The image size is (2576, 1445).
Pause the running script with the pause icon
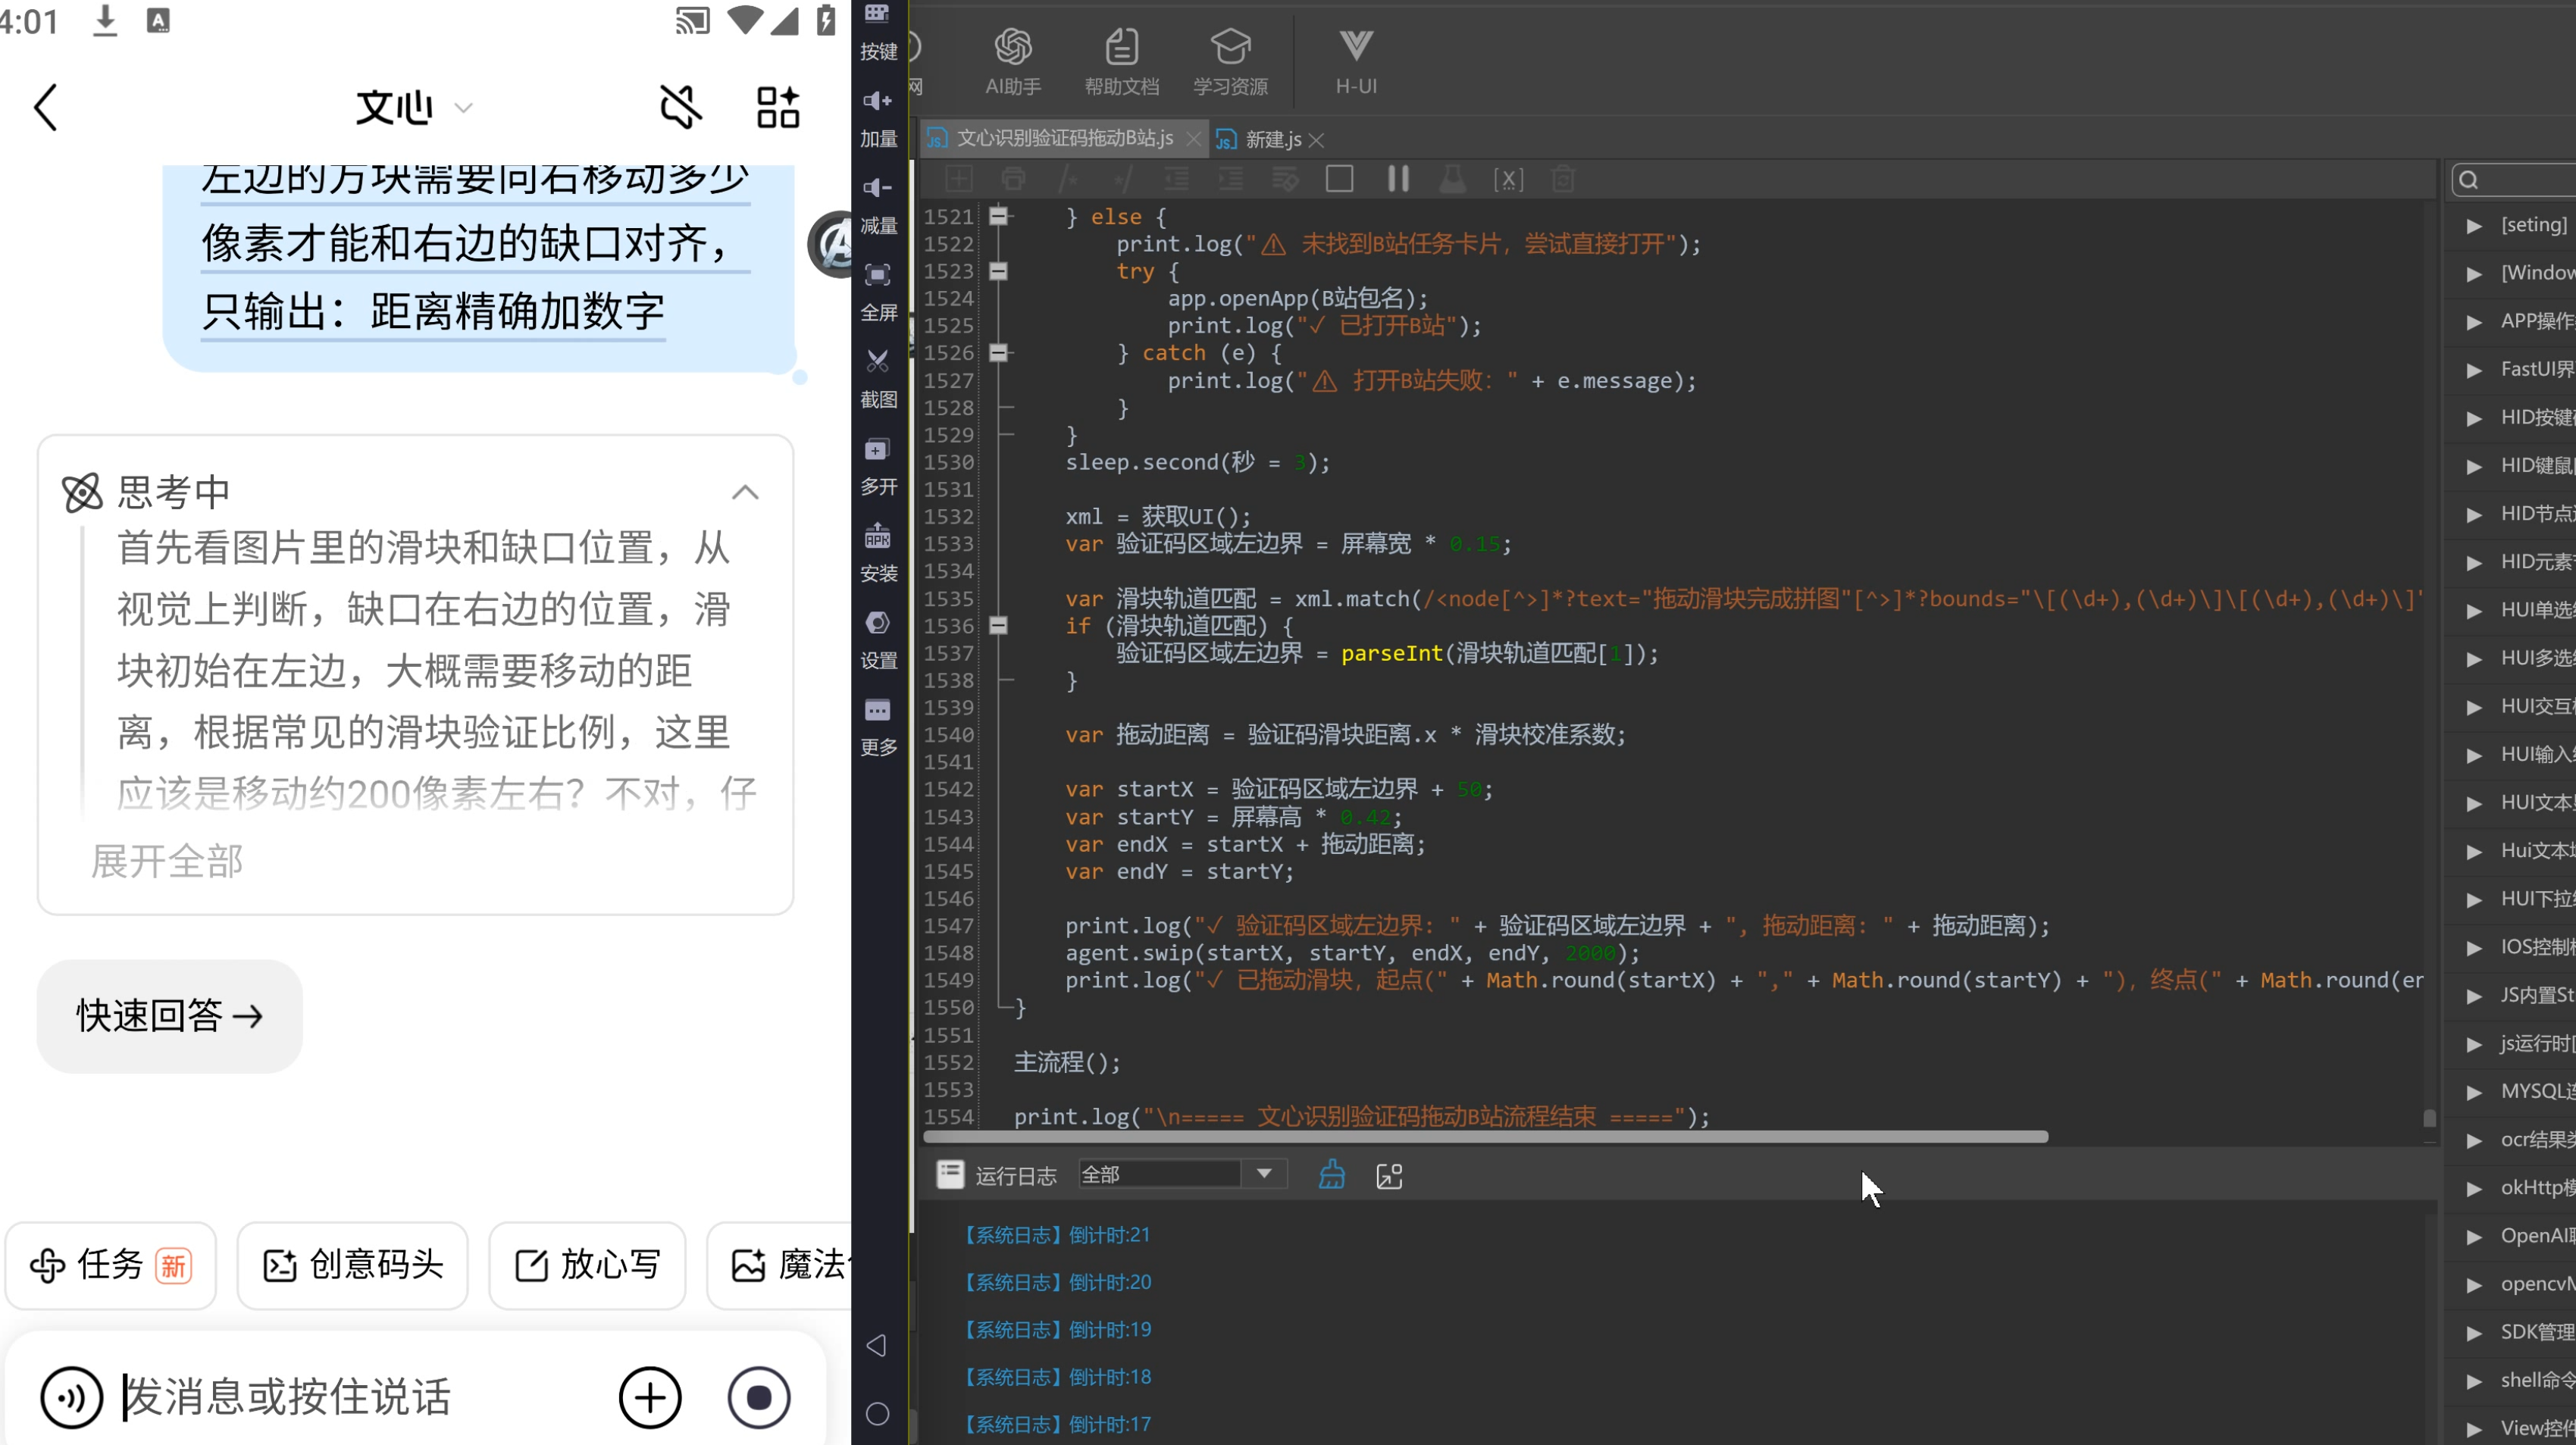pos(1398,179)
